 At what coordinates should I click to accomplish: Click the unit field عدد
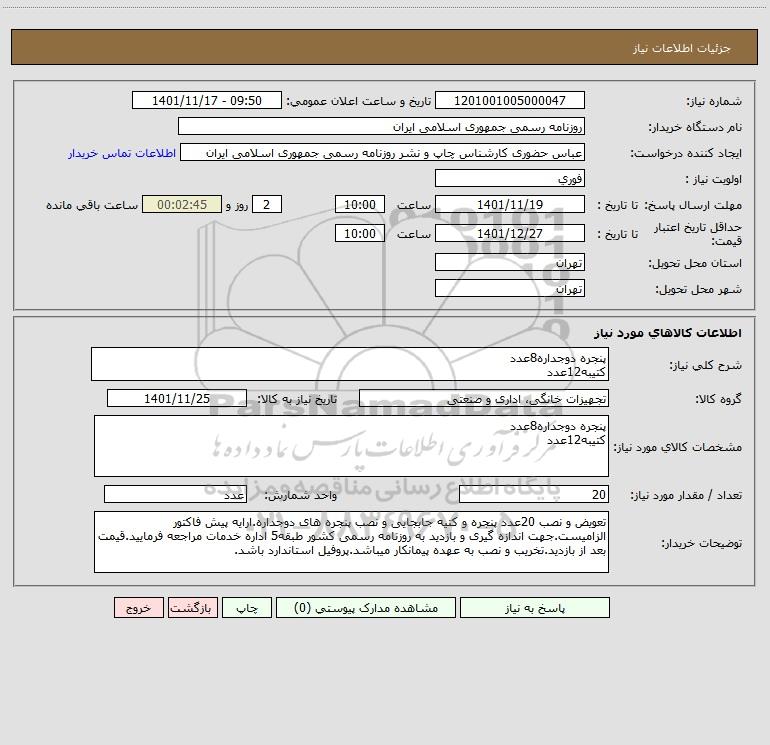pyautogui.click(x=175, y=495)
